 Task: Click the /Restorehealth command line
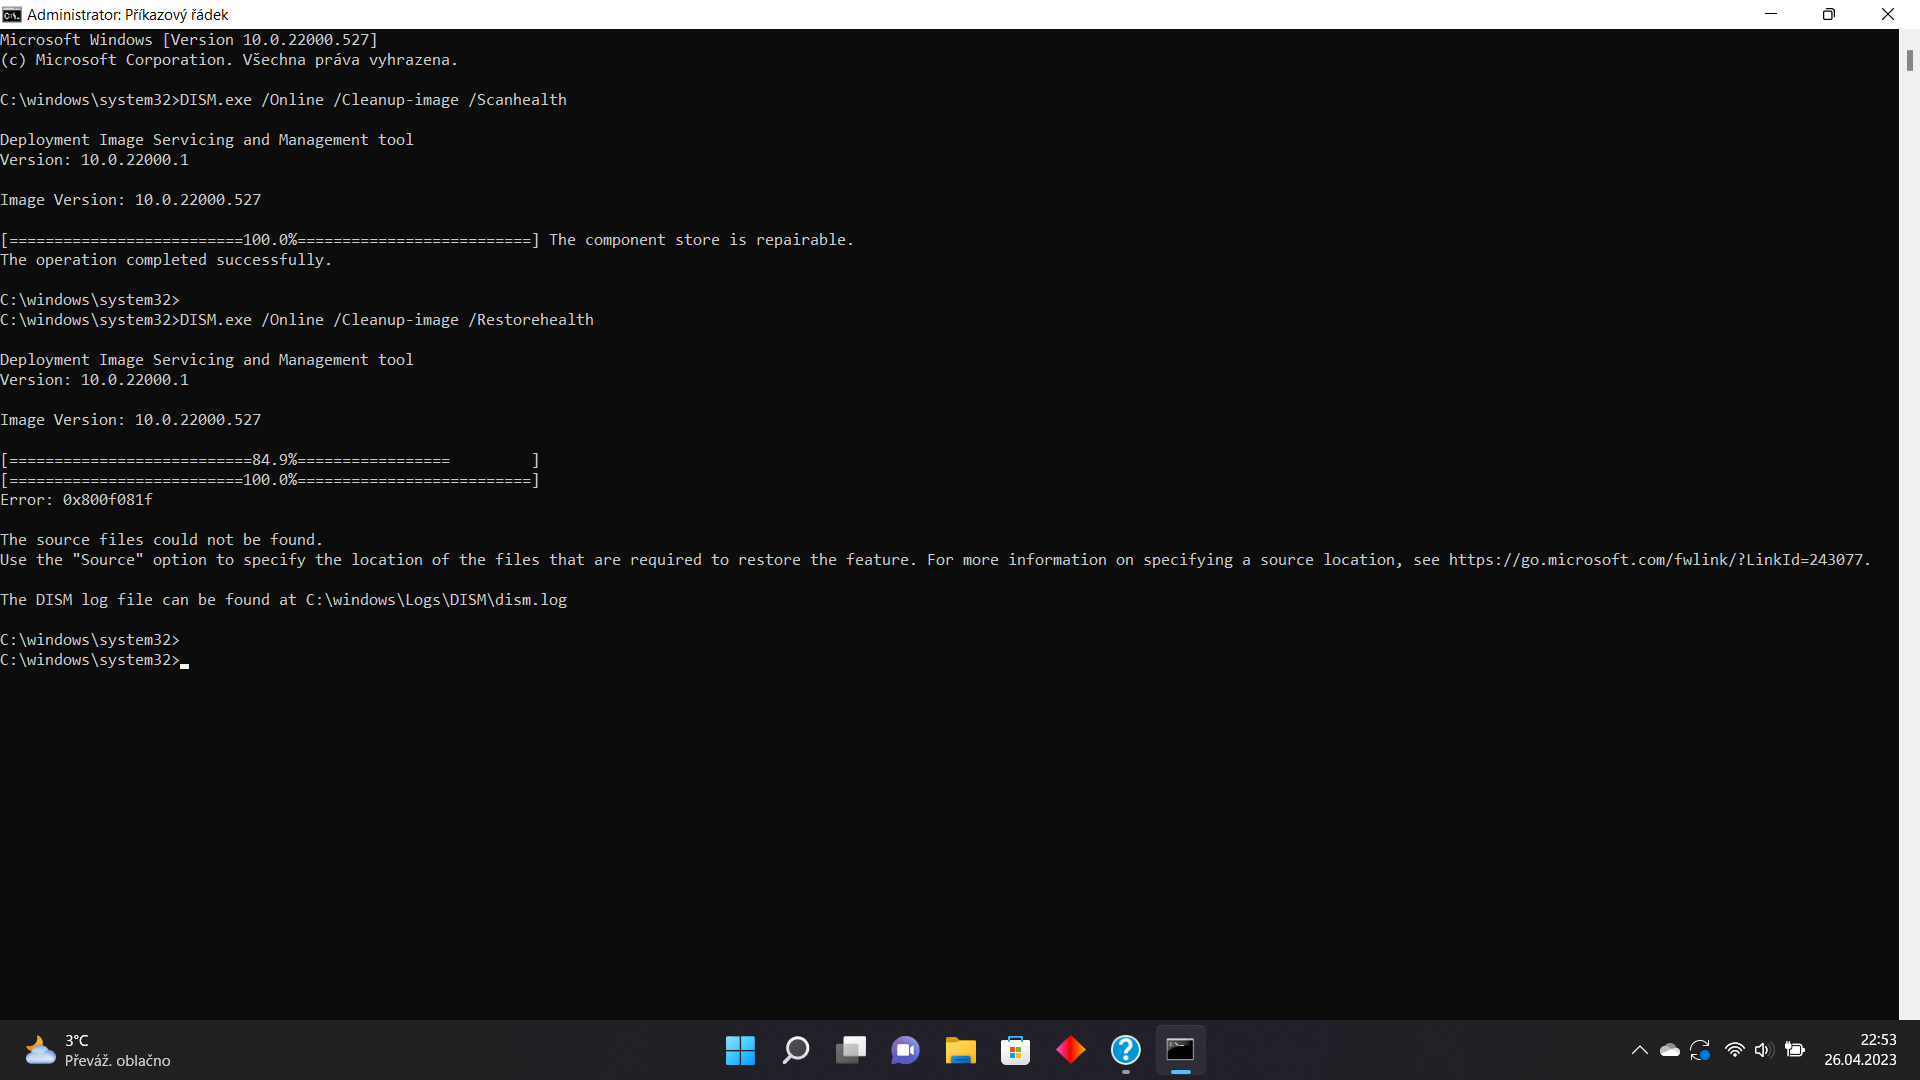click(x=297, y=320)
